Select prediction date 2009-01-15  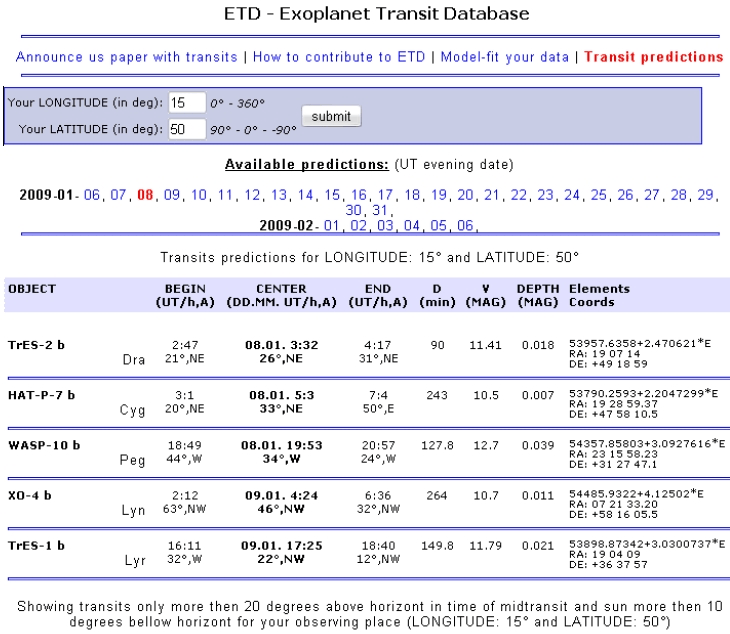[332, 195]
